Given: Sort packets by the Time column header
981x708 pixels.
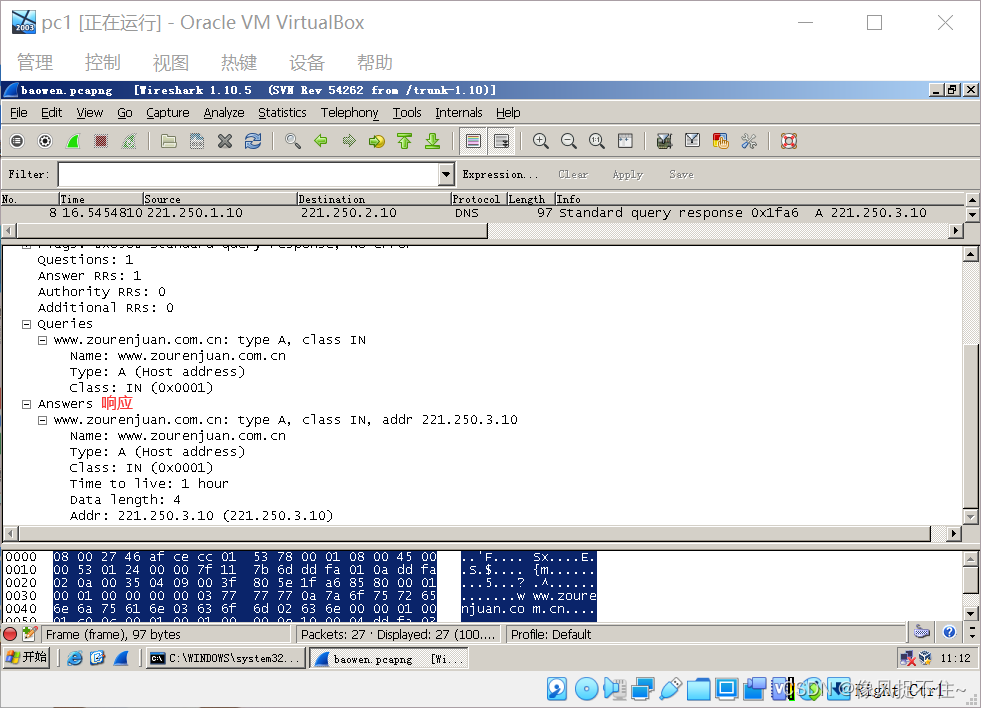Looking at the screenshot, I should point(101,199).
